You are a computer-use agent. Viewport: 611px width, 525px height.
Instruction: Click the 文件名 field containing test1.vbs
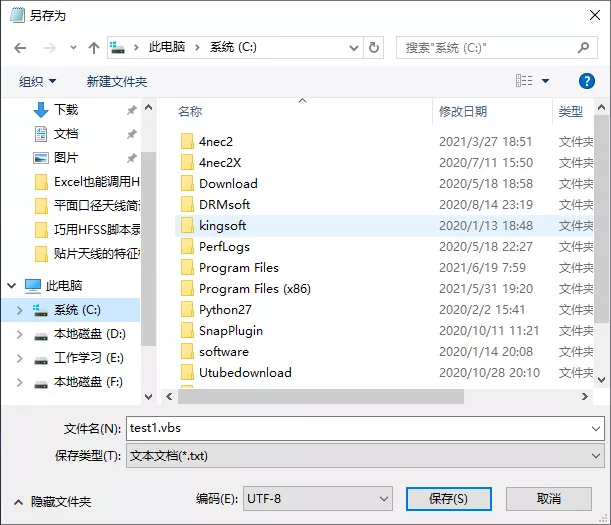point(365,428)
